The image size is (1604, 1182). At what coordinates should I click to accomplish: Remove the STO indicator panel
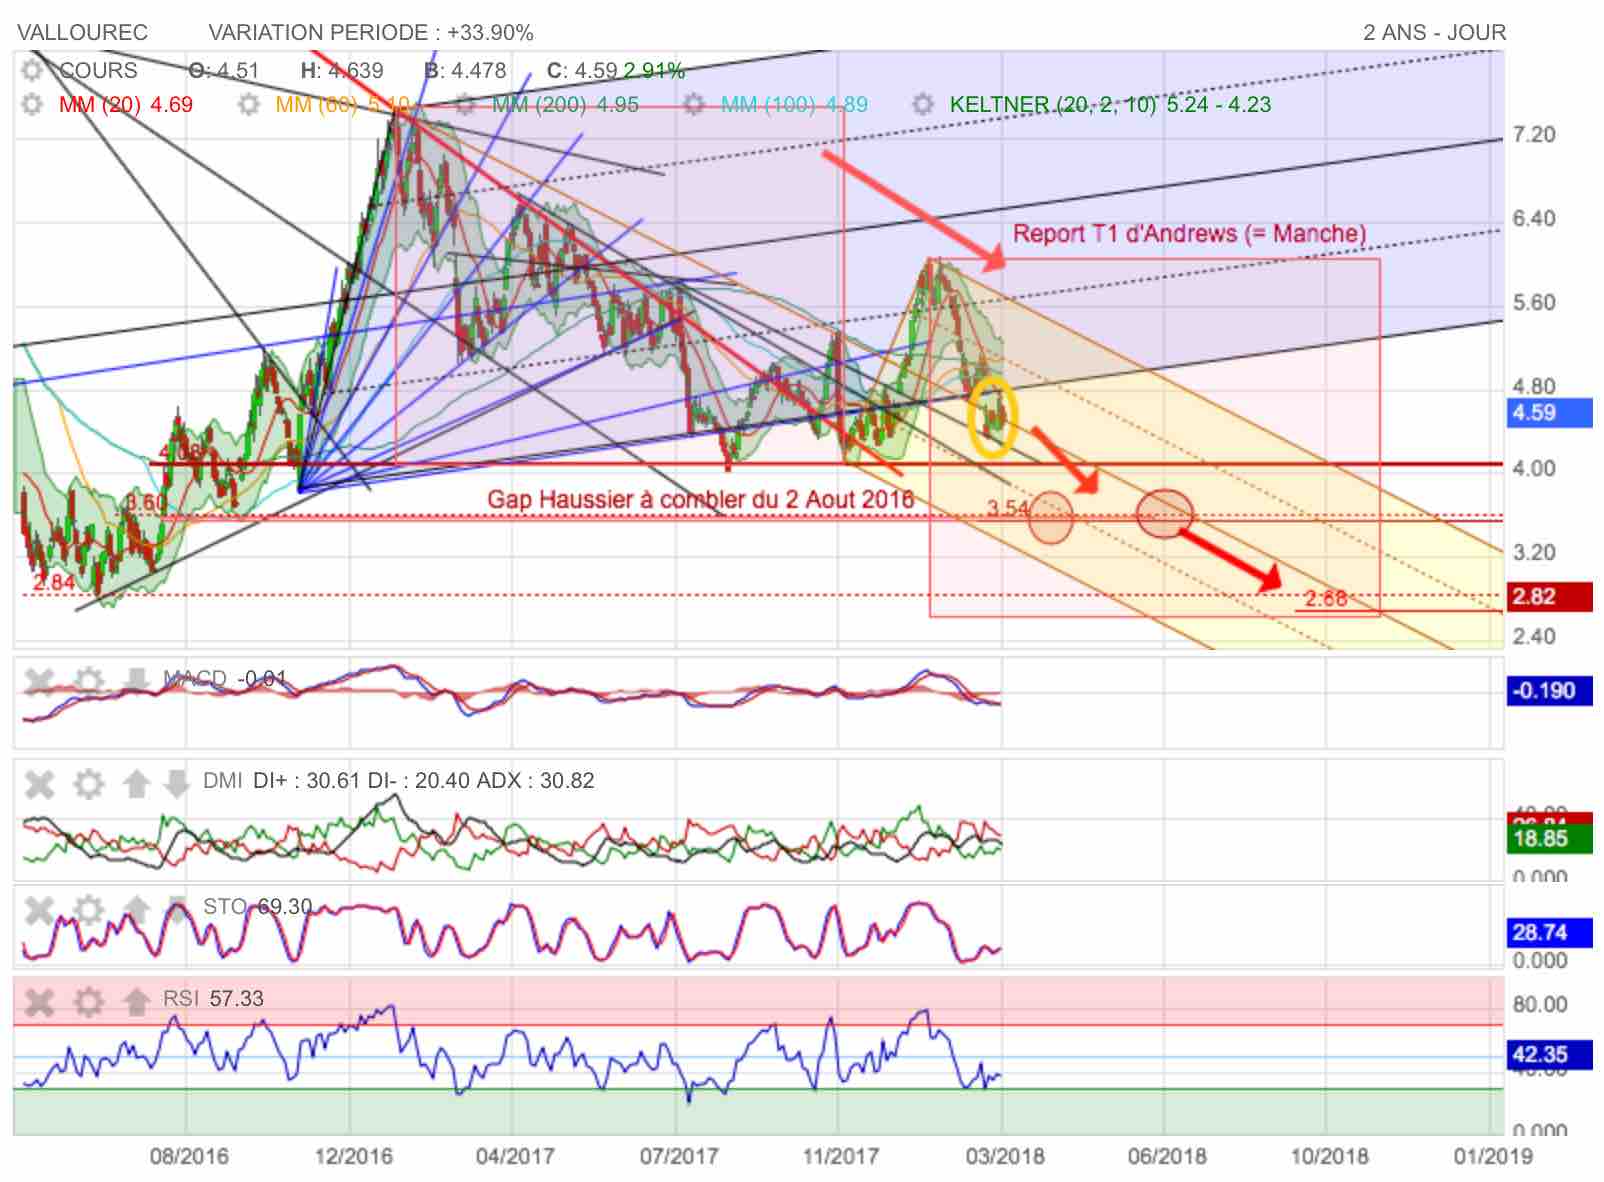click(x=39, y=910)
